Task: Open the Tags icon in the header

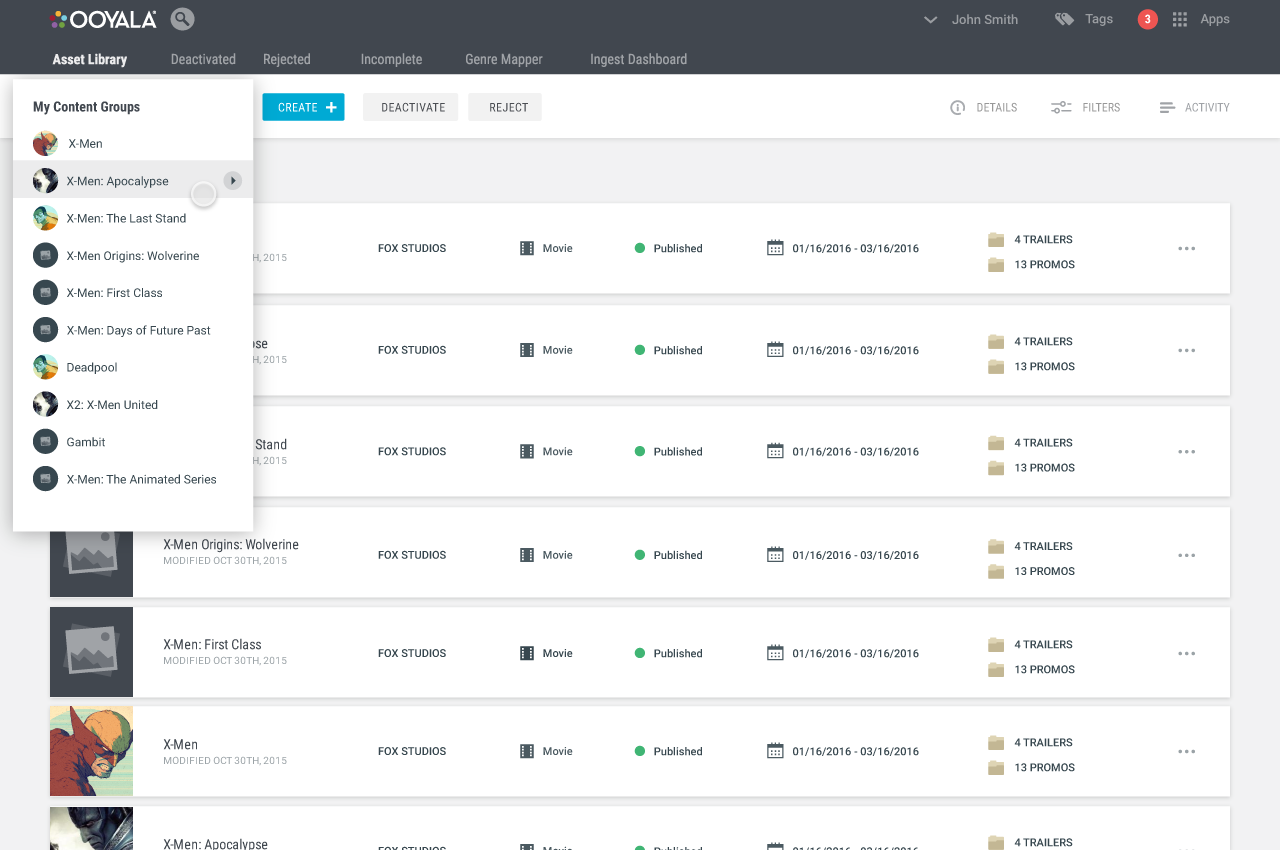Action: coord(1064,19)
